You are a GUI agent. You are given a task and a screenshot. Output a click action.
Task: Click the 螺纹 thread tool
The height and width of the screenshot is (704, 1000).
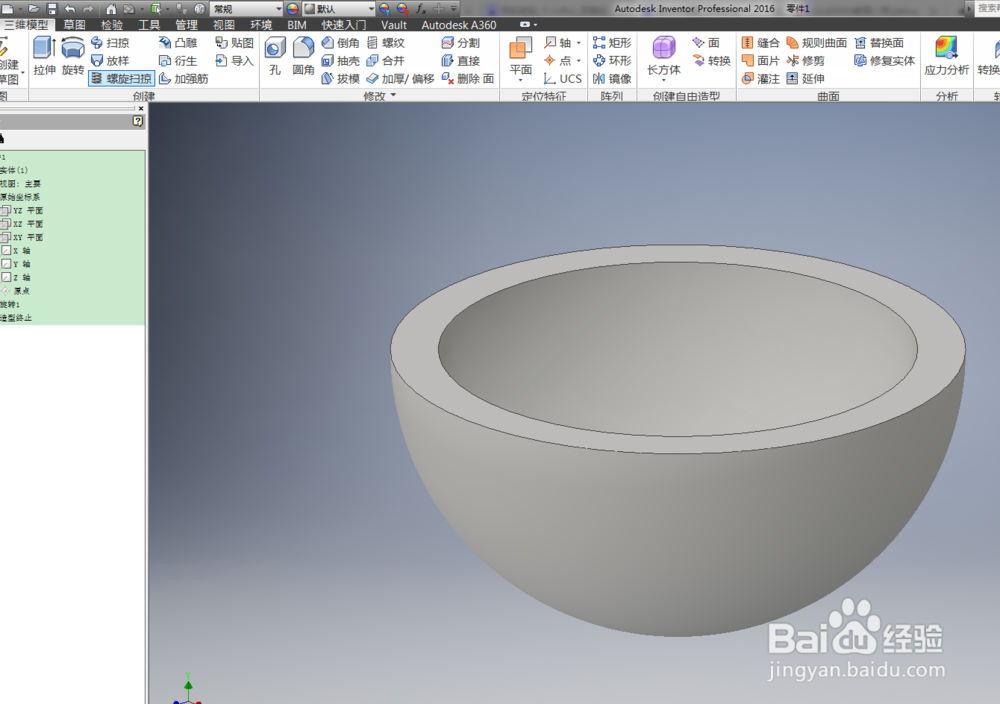(386, 43)
